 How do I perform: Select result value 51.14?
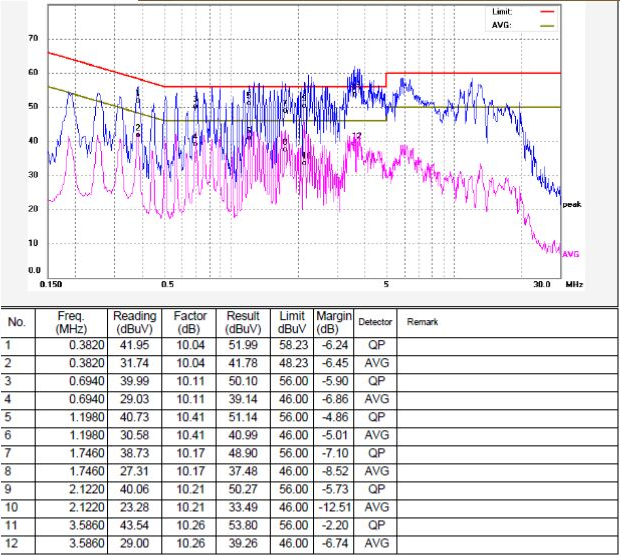[x=243, y=417]
